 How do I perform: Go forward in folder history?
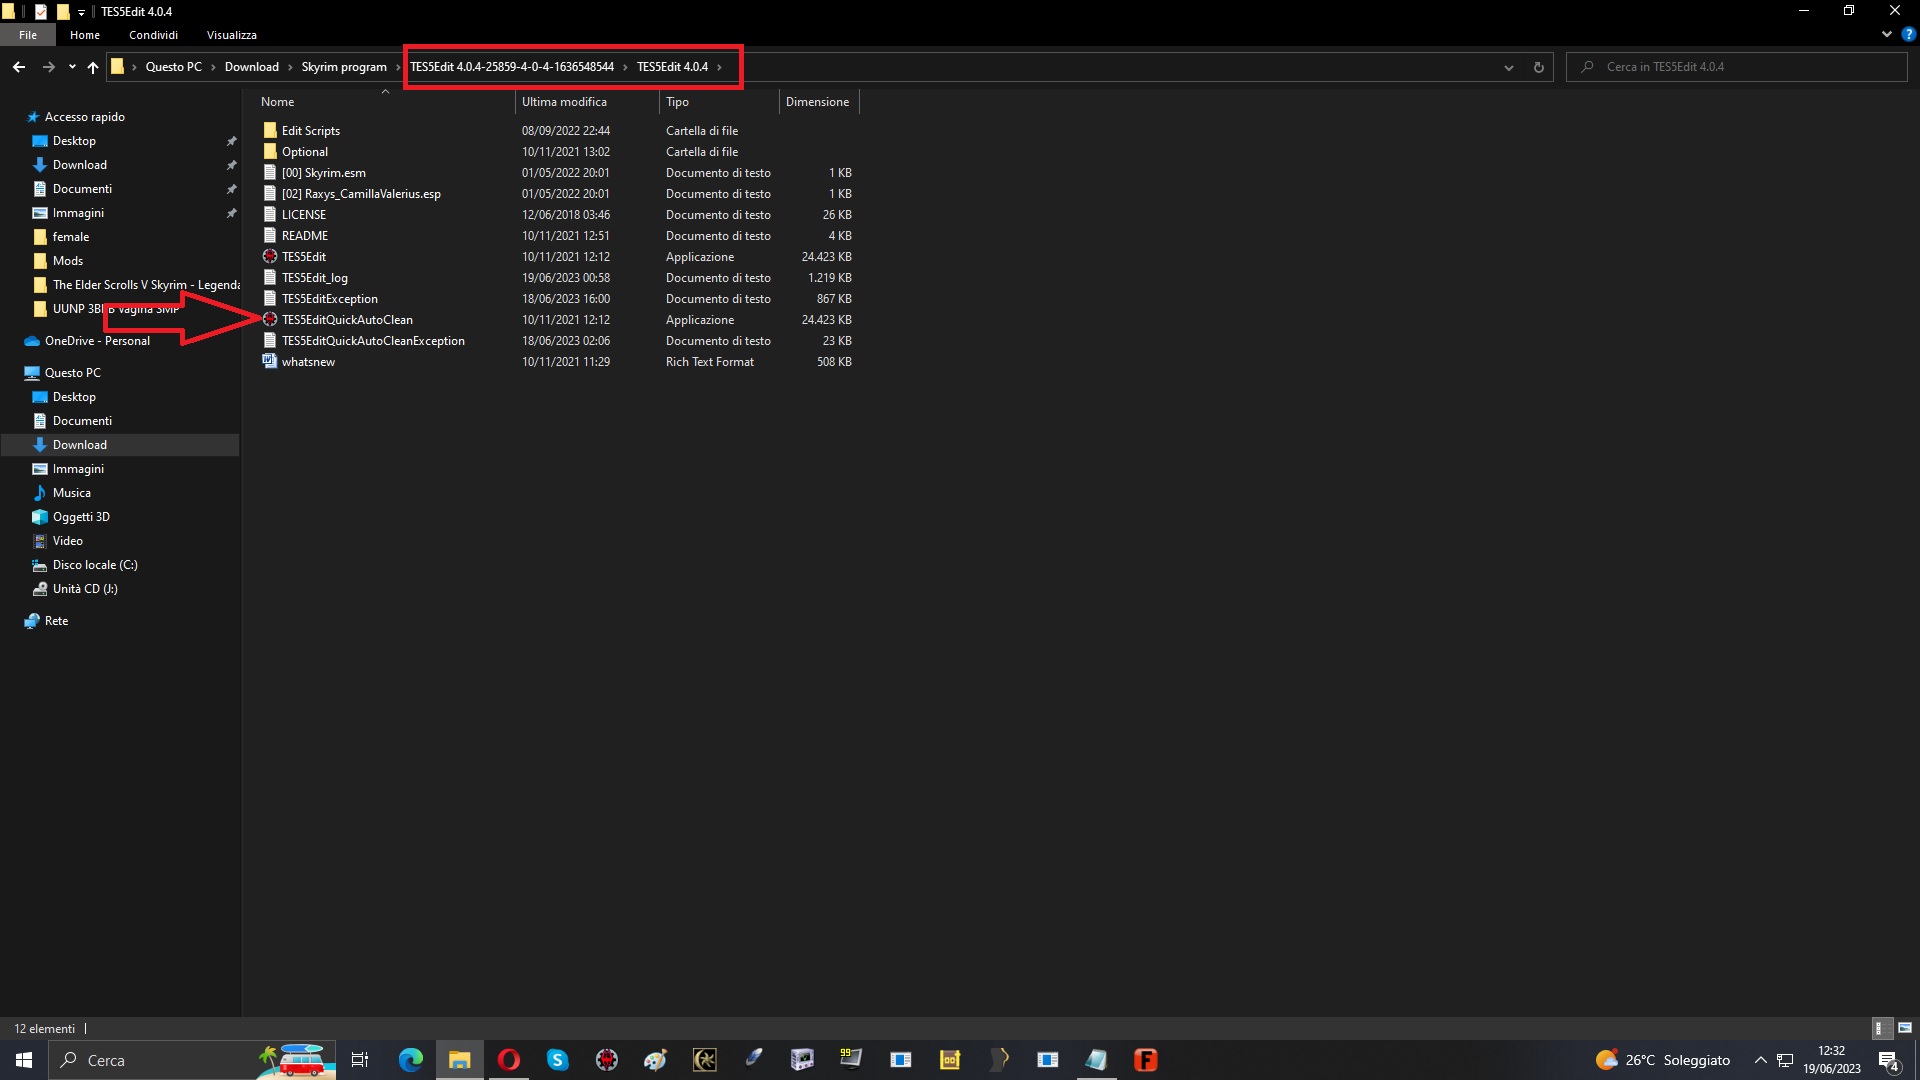(x=48, y=67)
